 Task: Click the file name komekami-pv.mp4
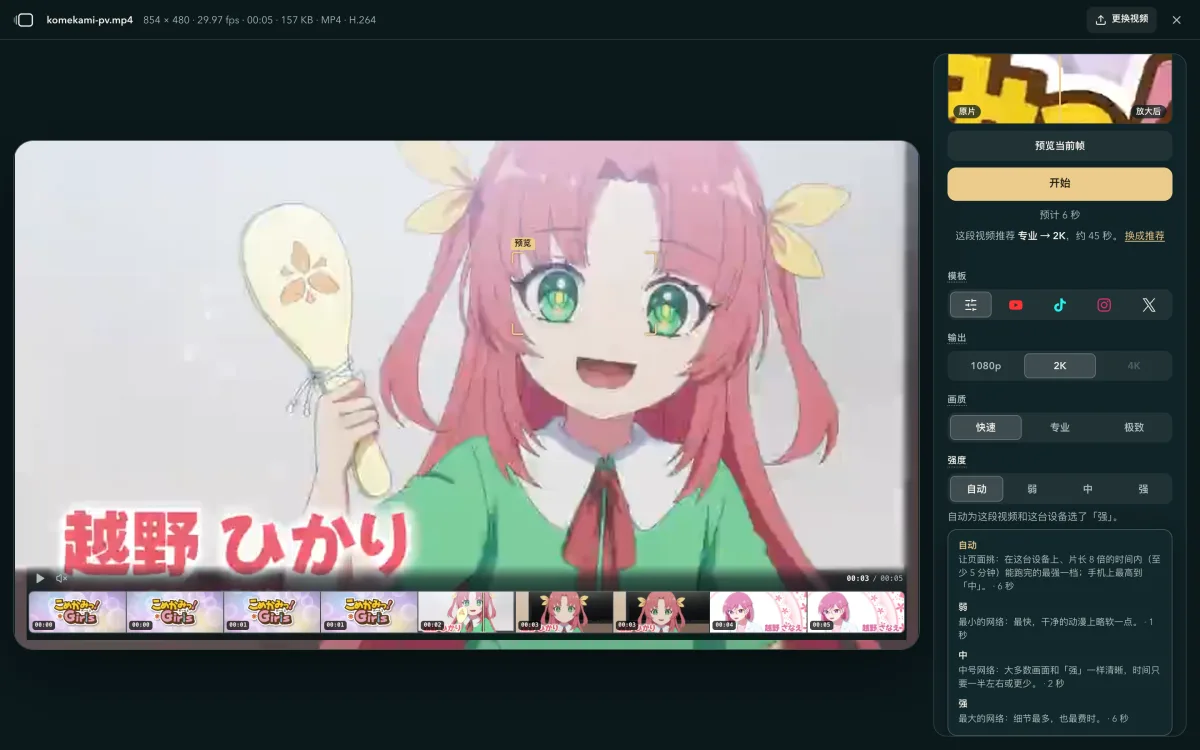click(x=90, y=20)
